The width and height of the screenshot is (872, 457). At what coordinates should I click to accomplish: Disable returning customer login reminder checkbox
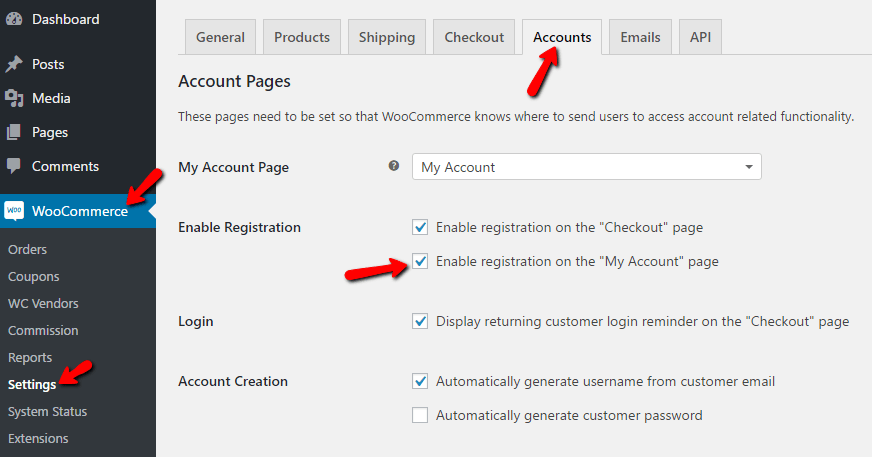(x=420, y=322)
